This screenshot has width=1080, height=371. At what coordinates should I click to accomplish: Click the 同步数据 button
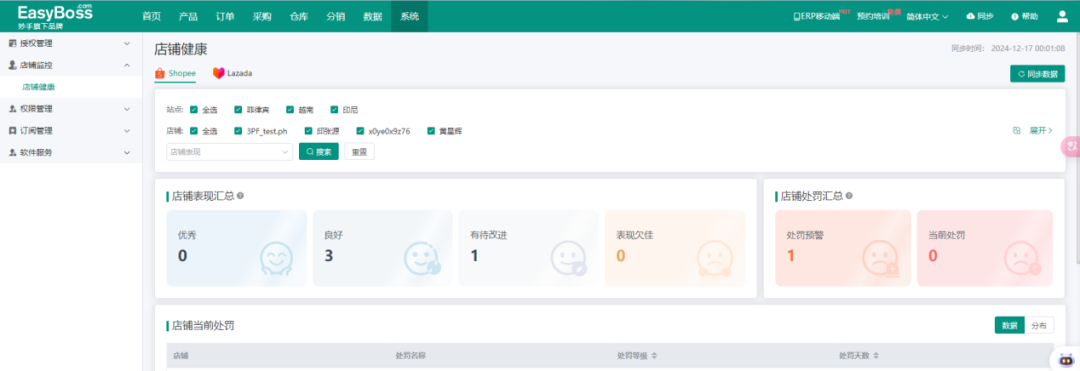(x=1037, y=74)
